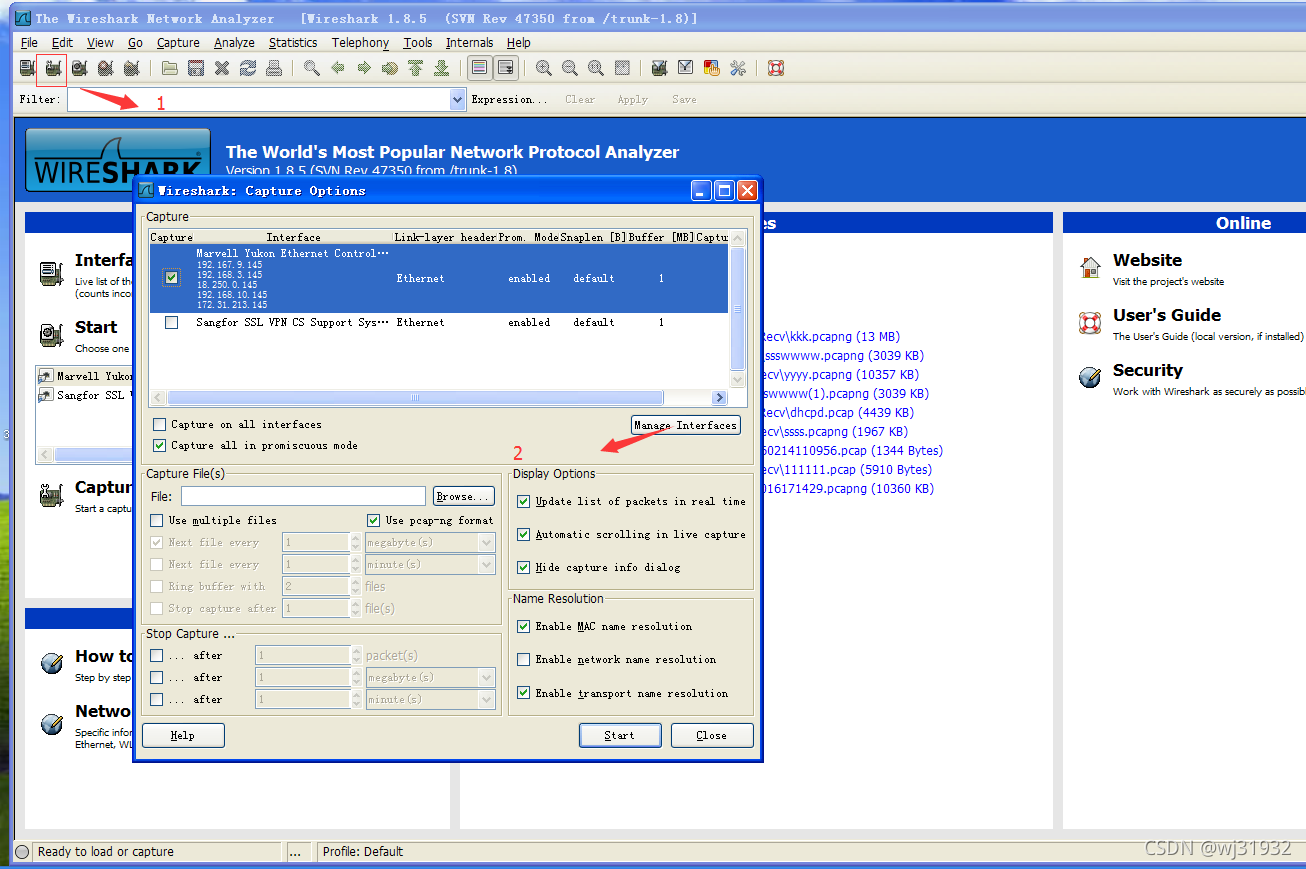Toggle Enable transport name resolution
Image resolution: width=1306 pixels, height=869 pixels.
click(523, 692)
